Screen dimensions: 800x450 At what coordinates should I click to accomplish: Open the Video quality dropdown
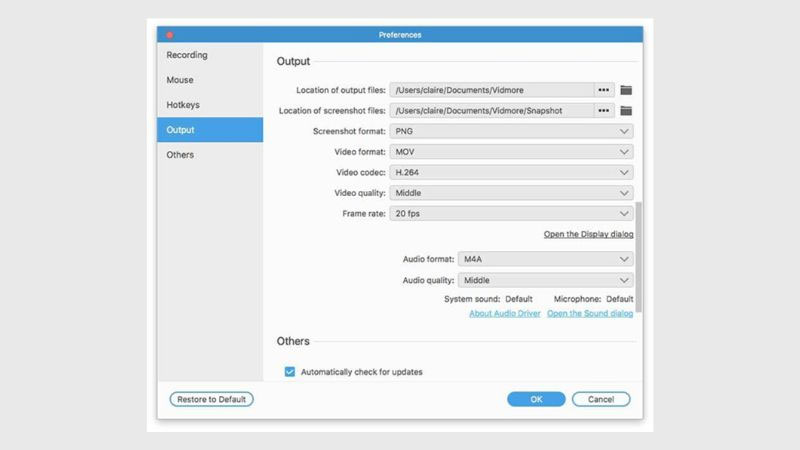(511, 193)
